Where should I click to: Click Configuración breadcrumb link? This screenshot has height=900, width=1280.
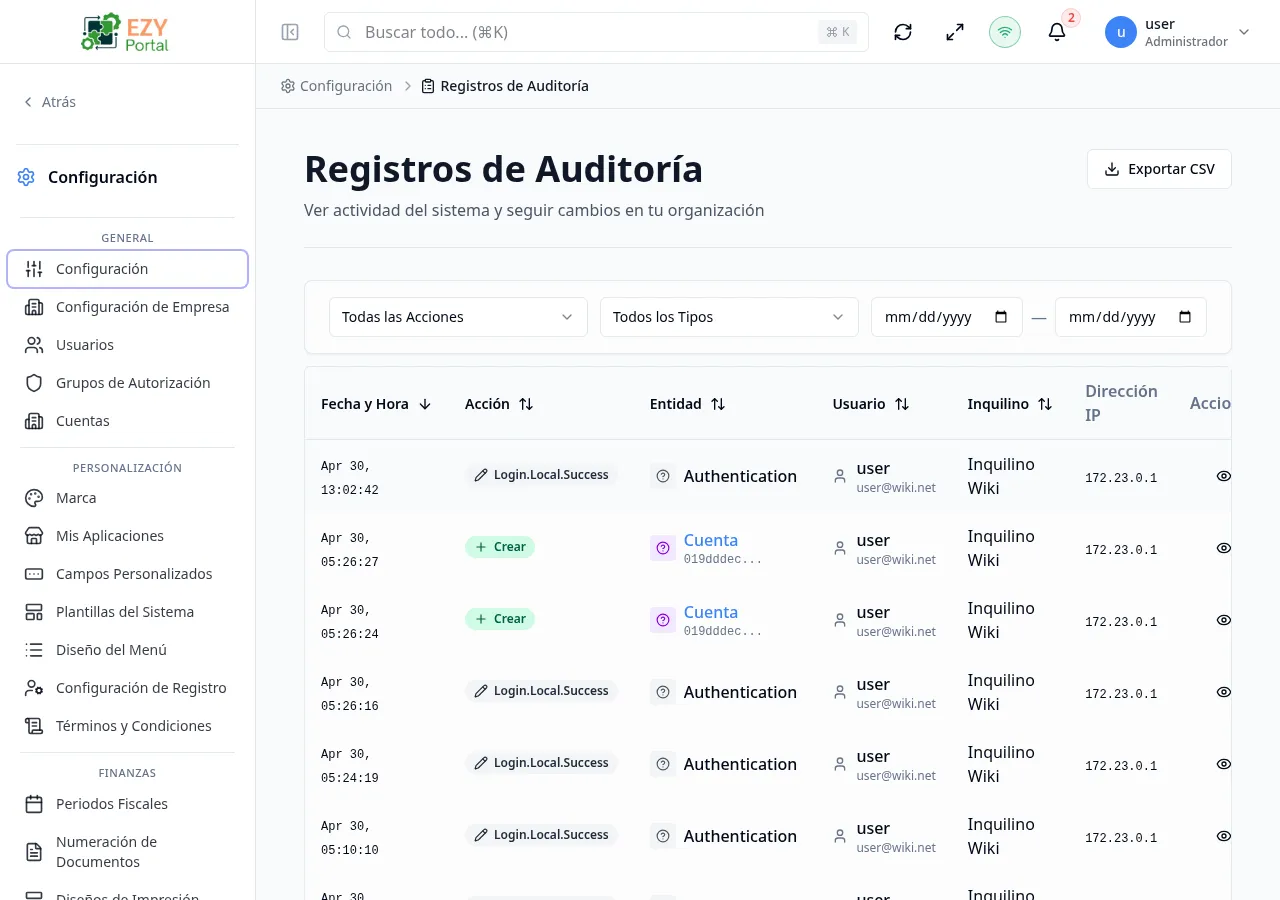[x=337, y=86]
